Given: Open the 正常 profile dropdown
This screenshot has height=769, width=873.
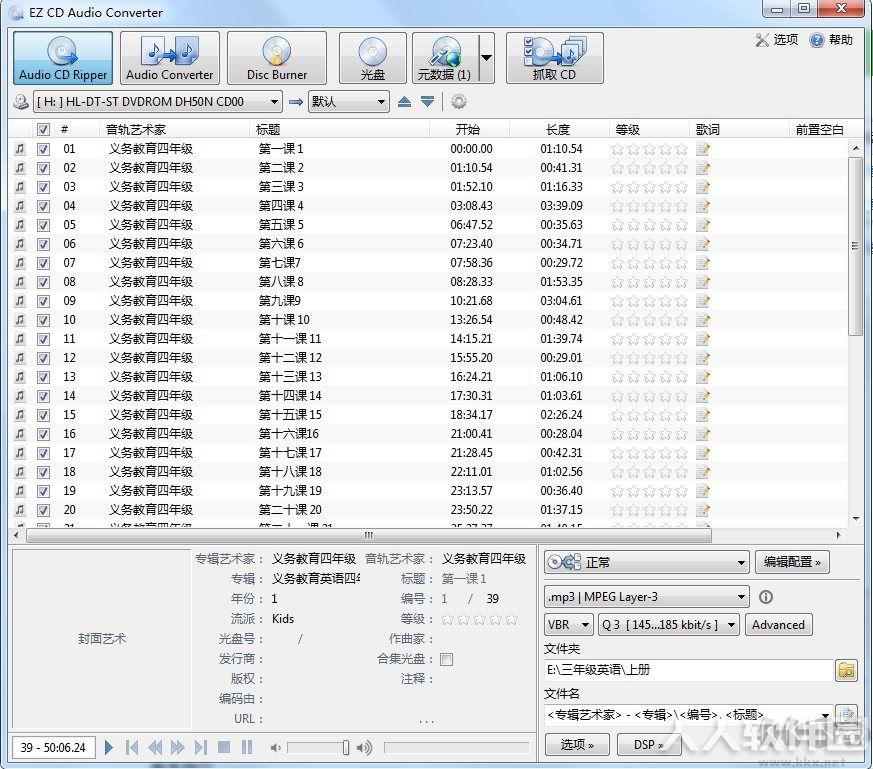Looking at the screenshot, I should [x=646, y=562].
